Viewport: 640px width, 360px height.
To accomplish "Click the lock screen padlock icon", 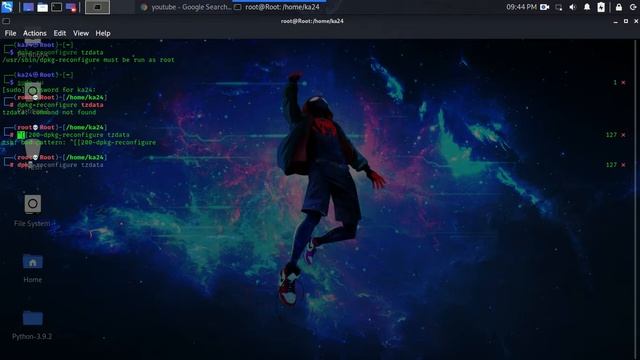I will (x=619, y=7).
